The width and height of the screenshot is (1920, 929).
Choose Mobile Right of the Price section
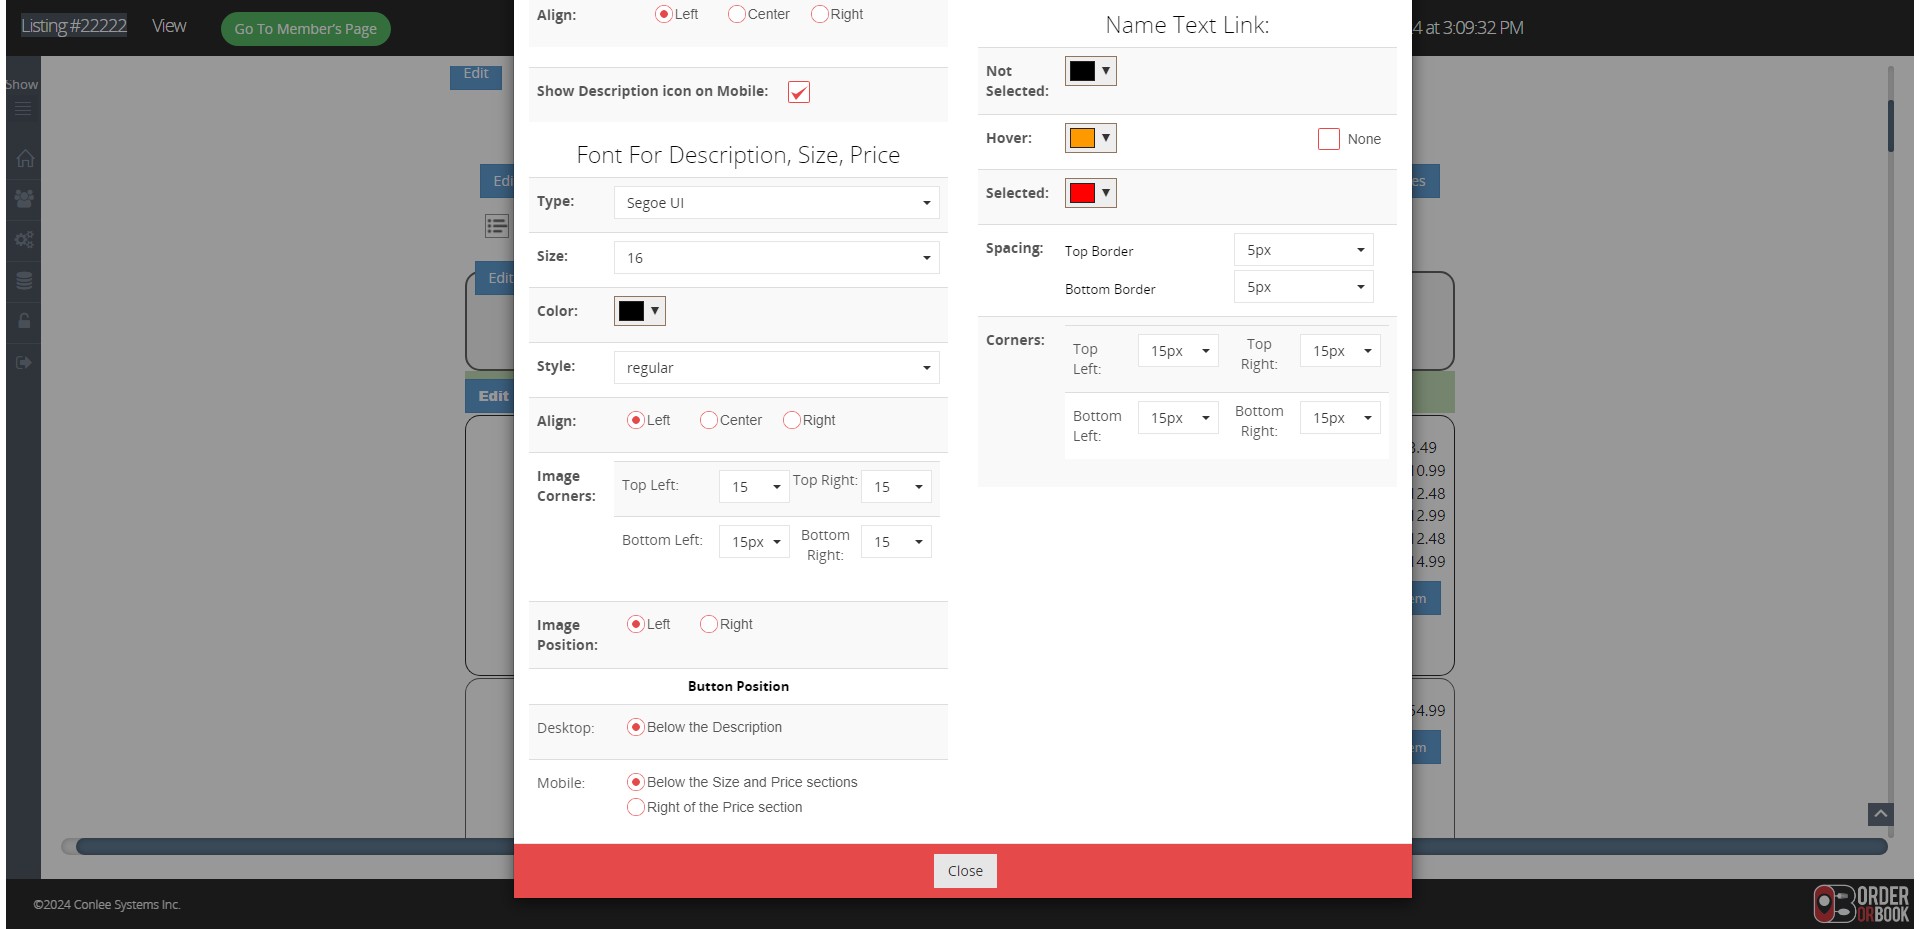pos(636,807)
